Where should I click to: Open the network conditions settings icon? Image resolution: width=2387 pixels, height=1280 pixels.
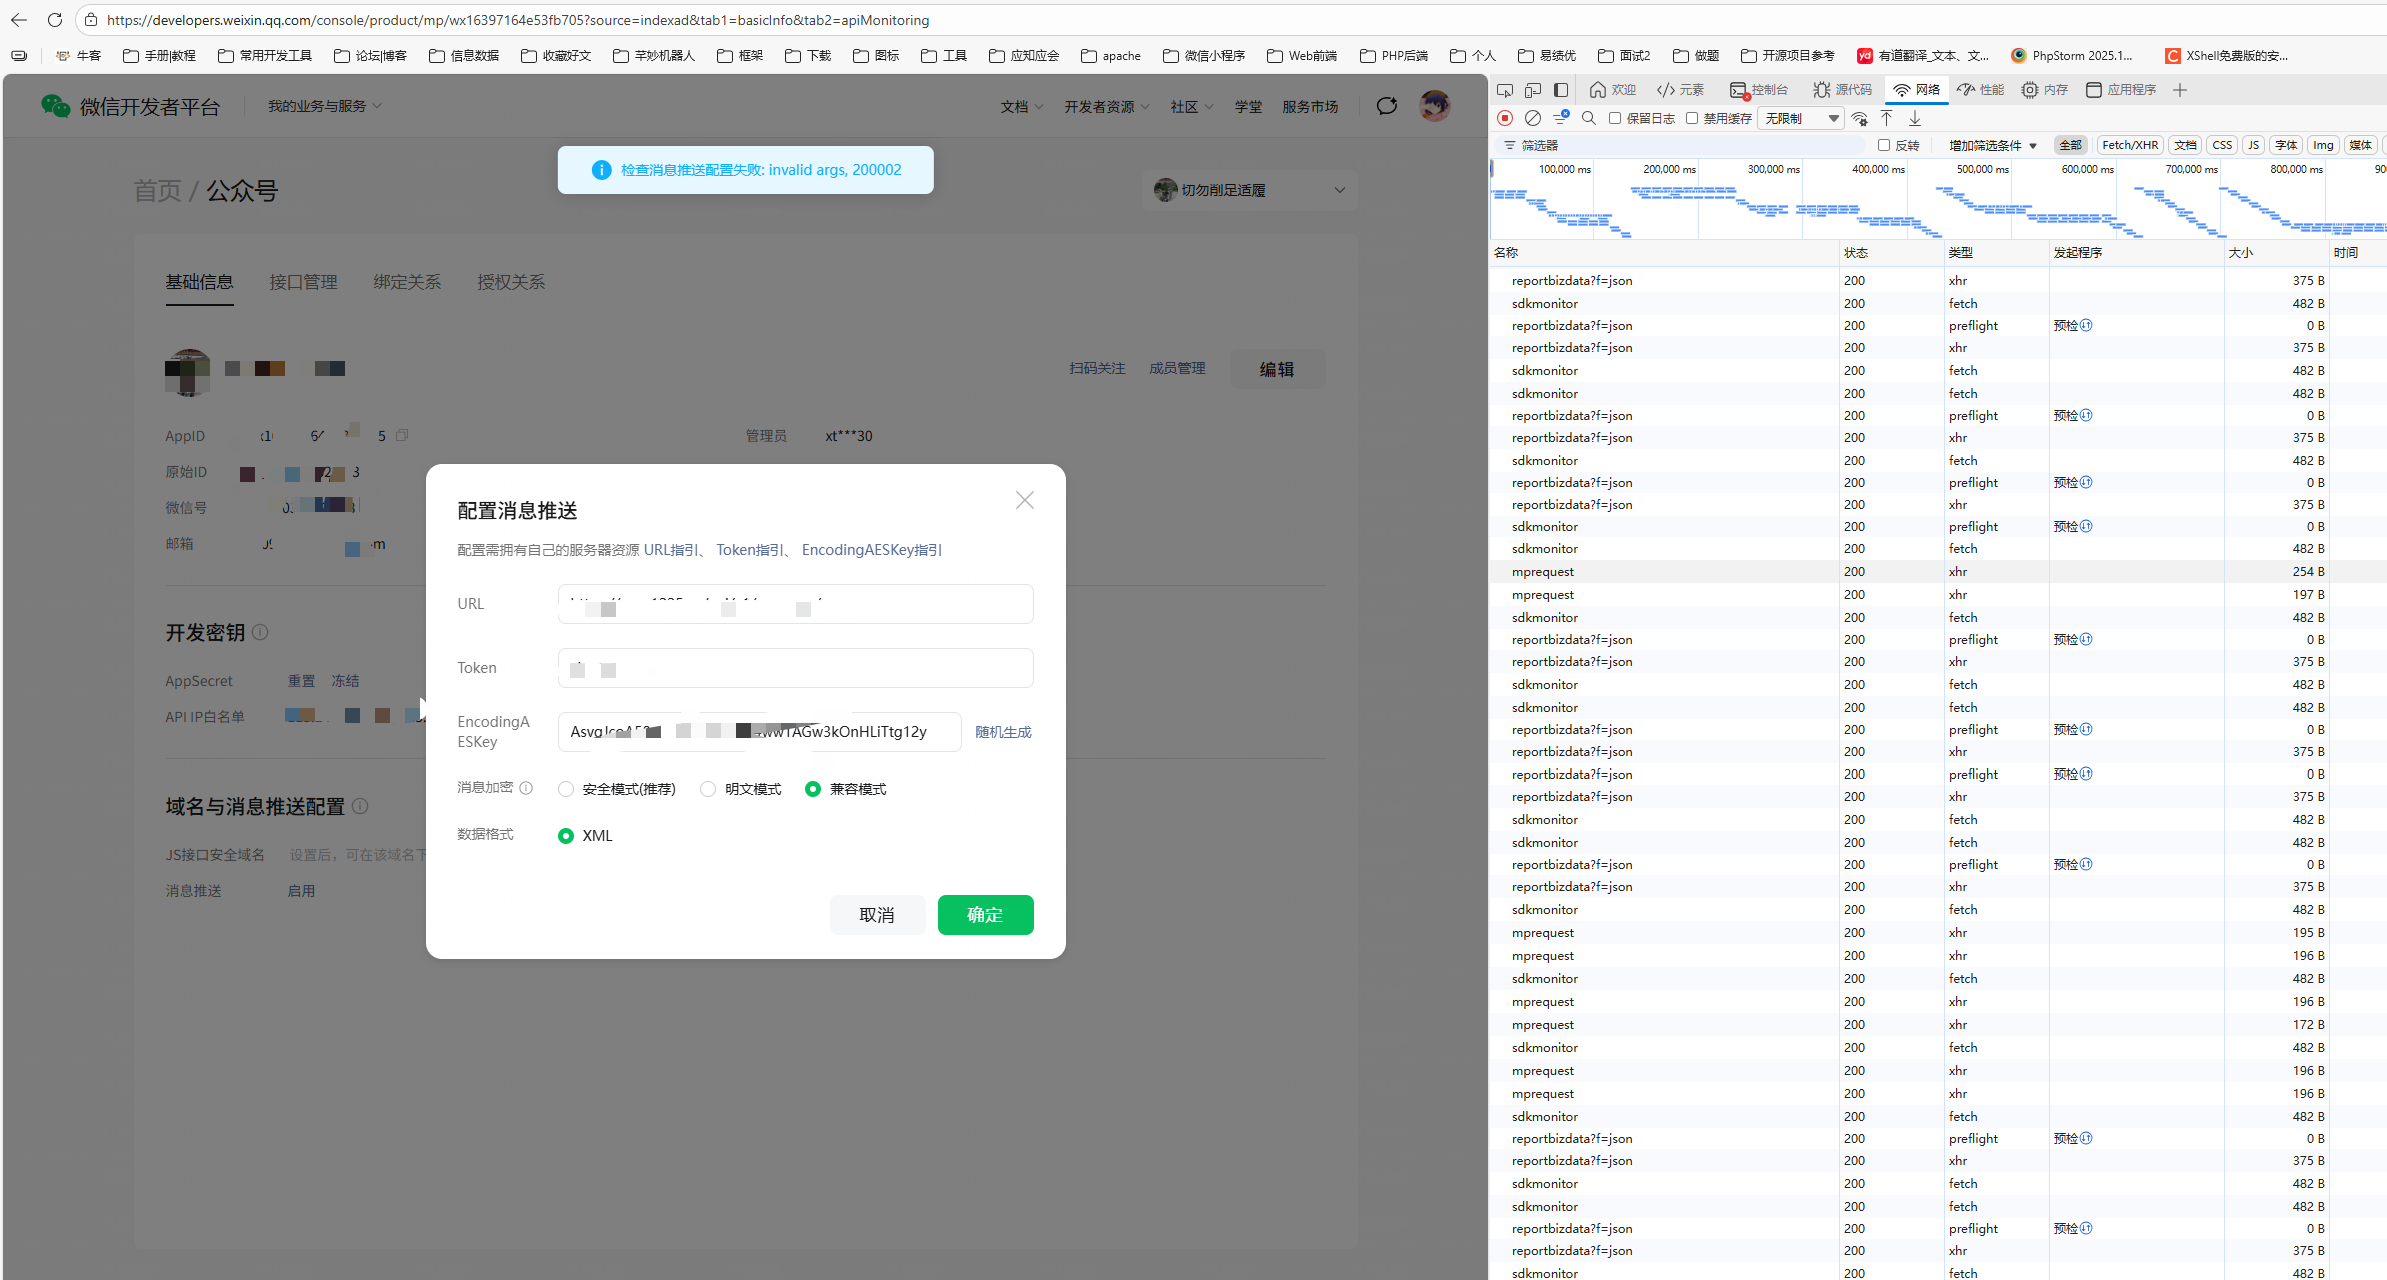[x=1859, y=118]
